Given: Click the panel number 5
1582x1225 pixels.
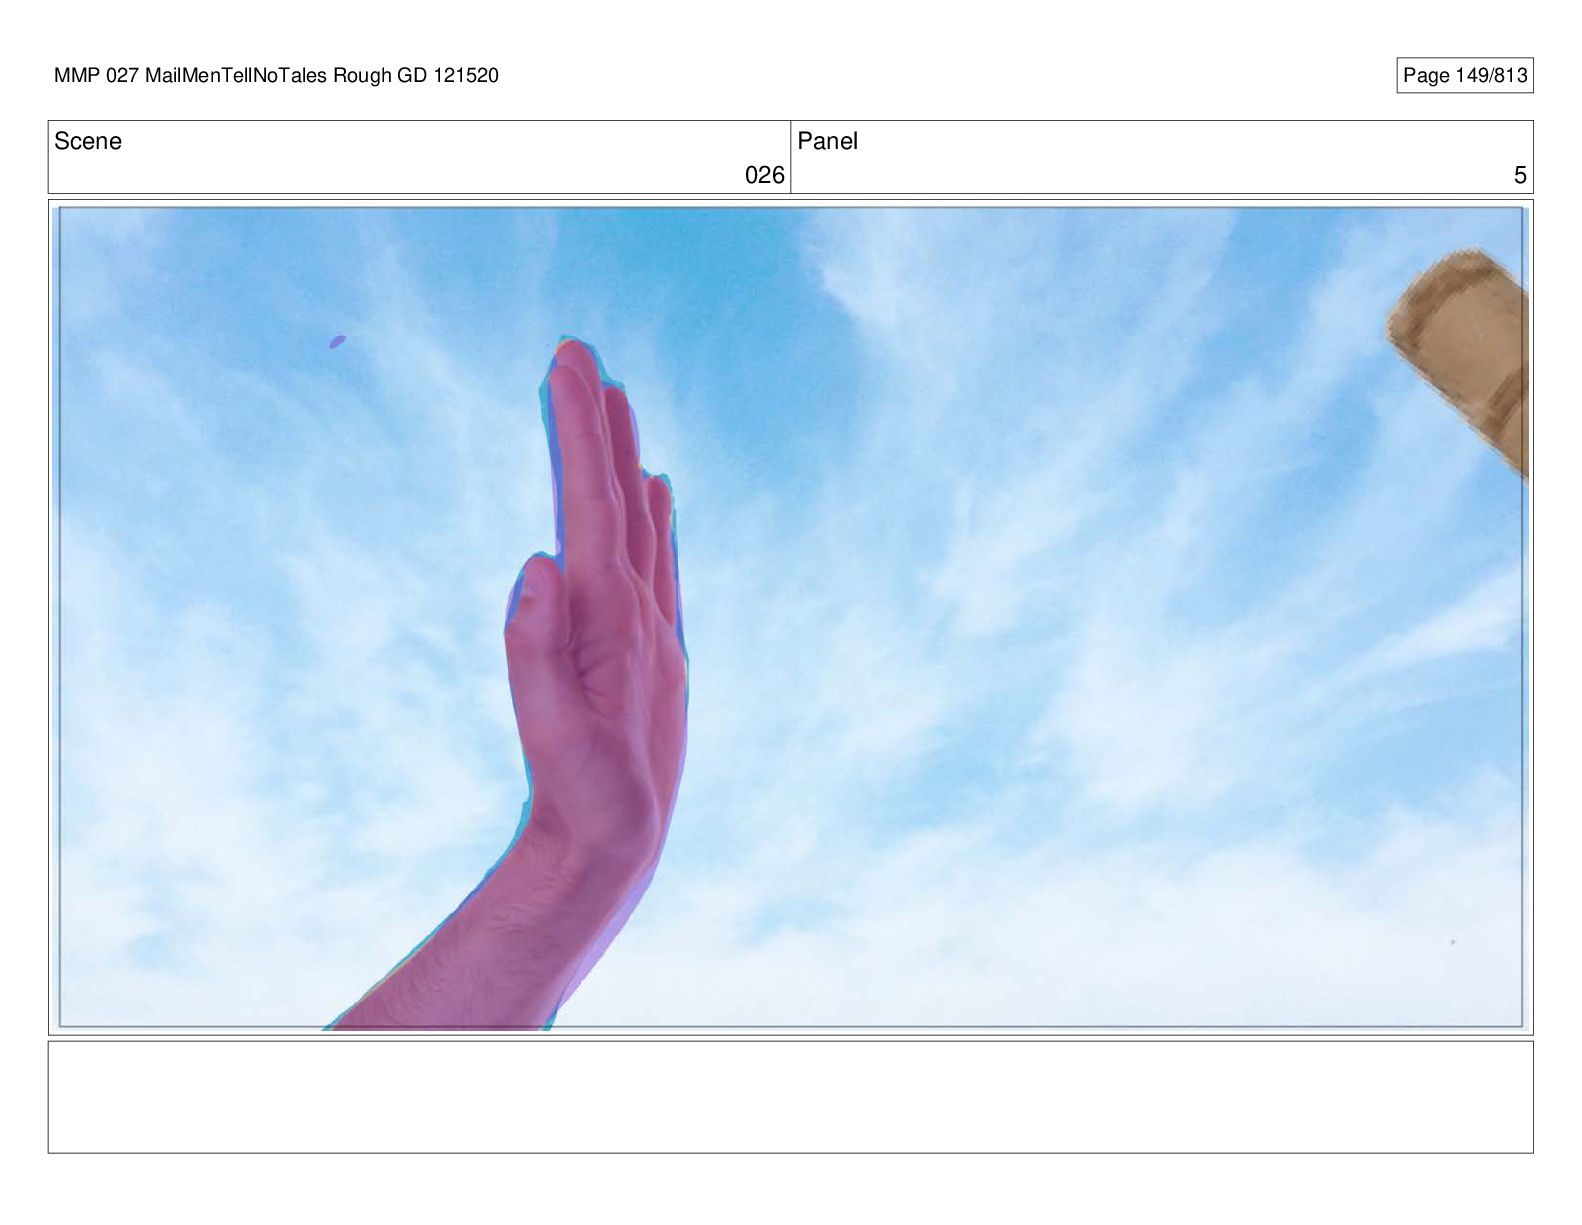Looking at the screenshot, I should [1520, 175].
